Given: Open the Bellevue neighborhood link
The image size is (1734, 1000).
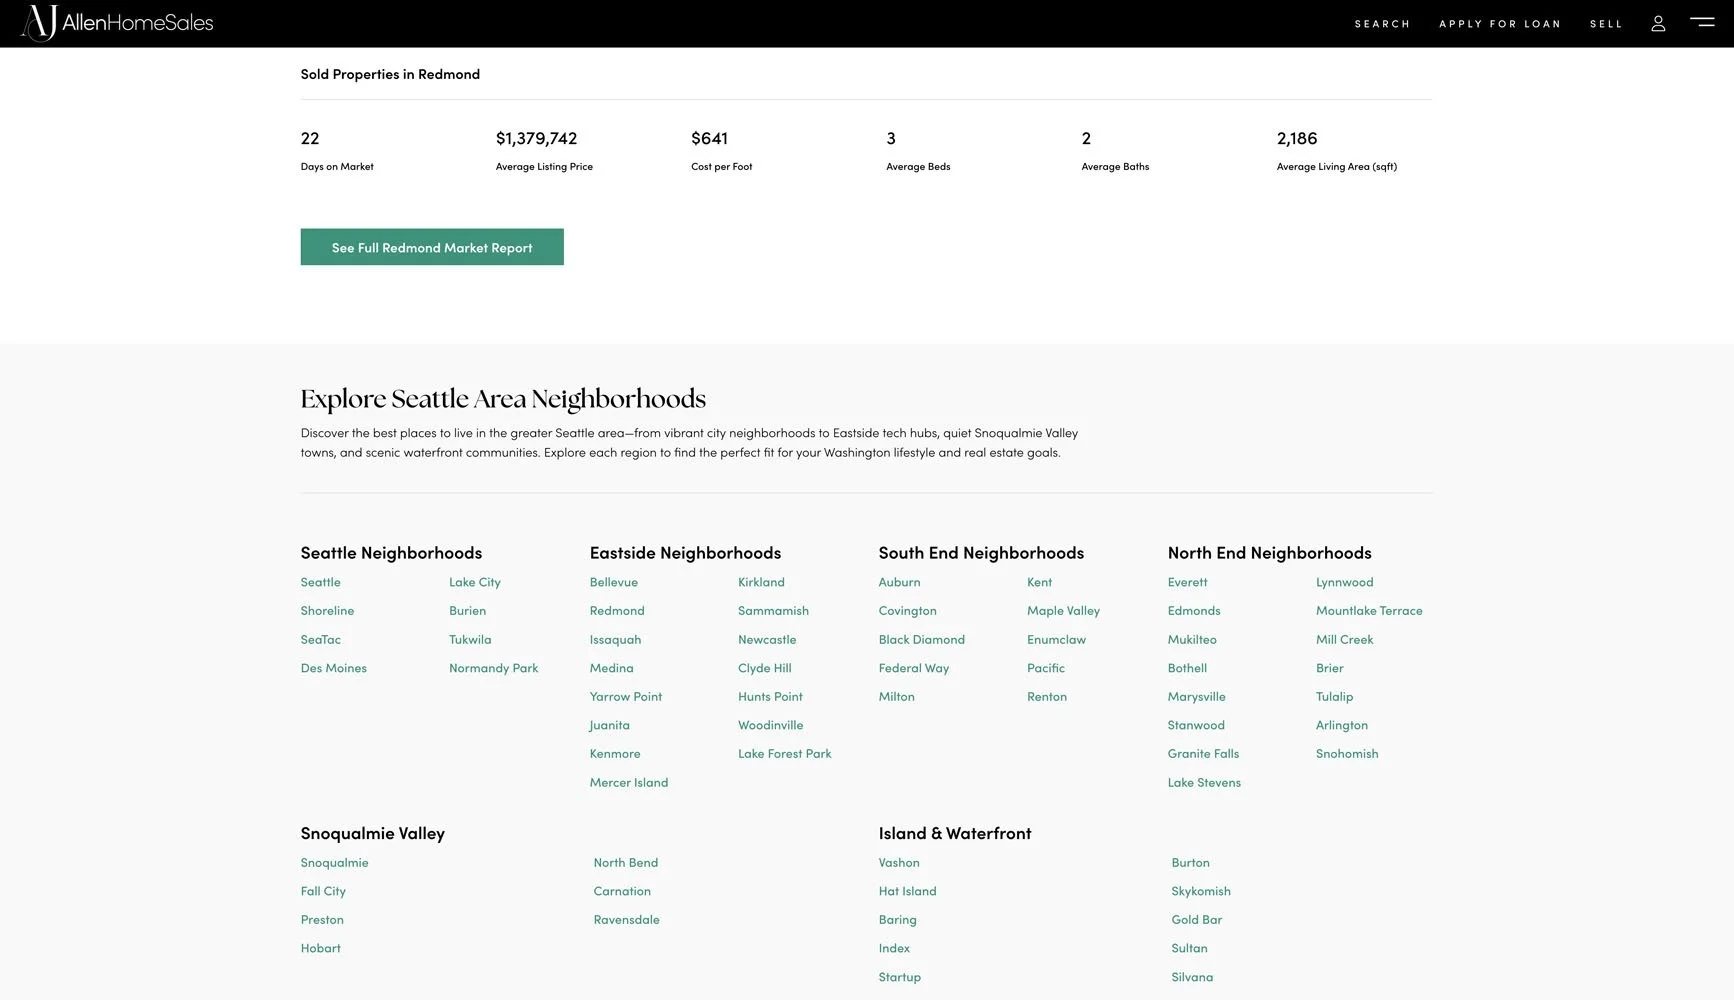Looking at the screenshot, I should [613, 582].
